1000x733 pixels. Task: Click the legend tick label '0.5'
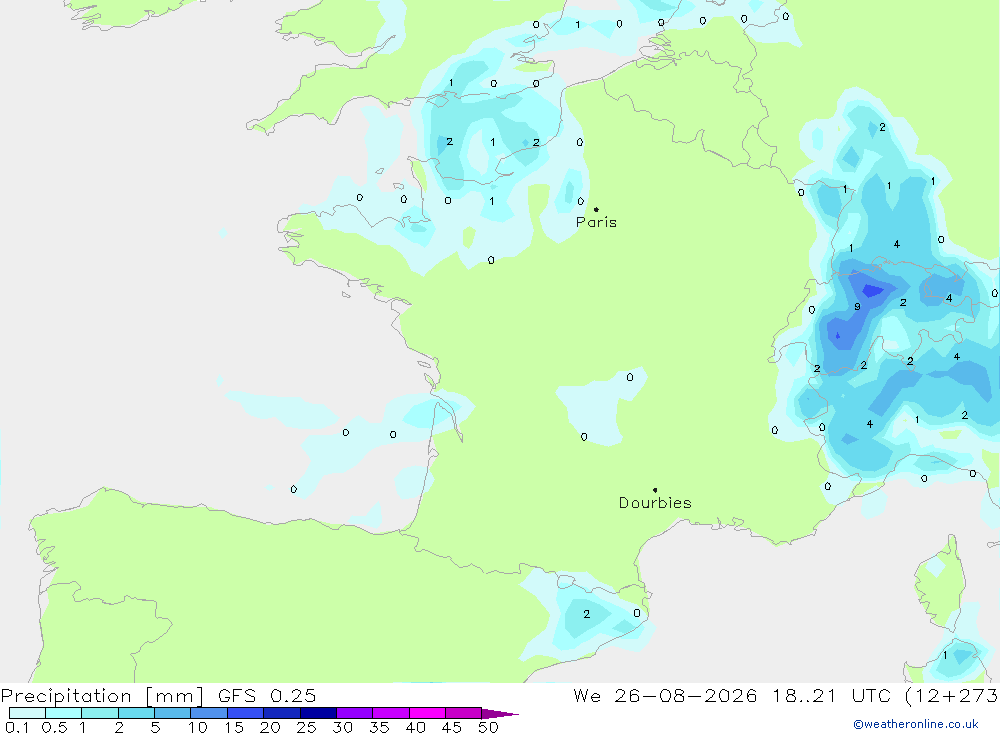(54, 727)
